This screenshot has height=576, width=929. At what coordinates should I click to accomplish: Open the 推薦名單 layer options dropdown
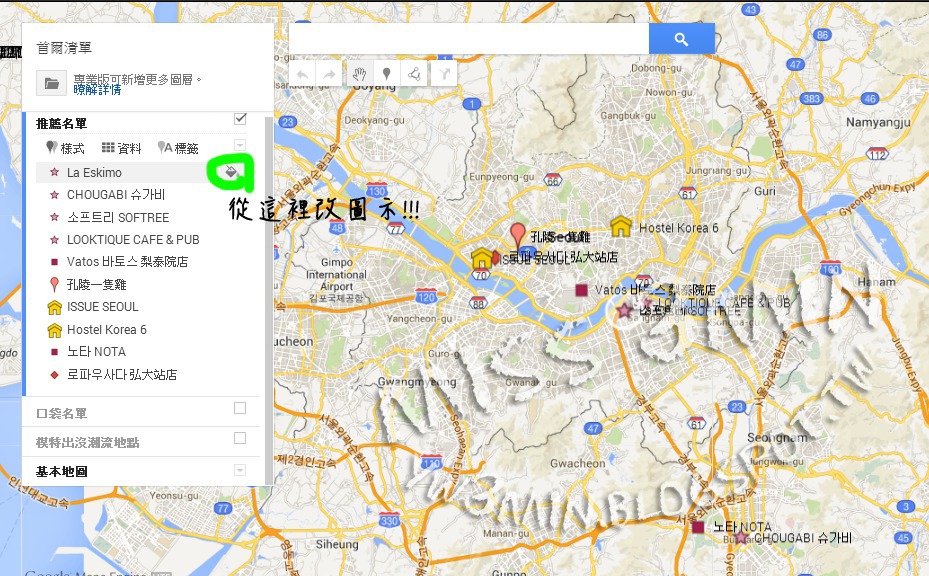click(x=240, y=145)
